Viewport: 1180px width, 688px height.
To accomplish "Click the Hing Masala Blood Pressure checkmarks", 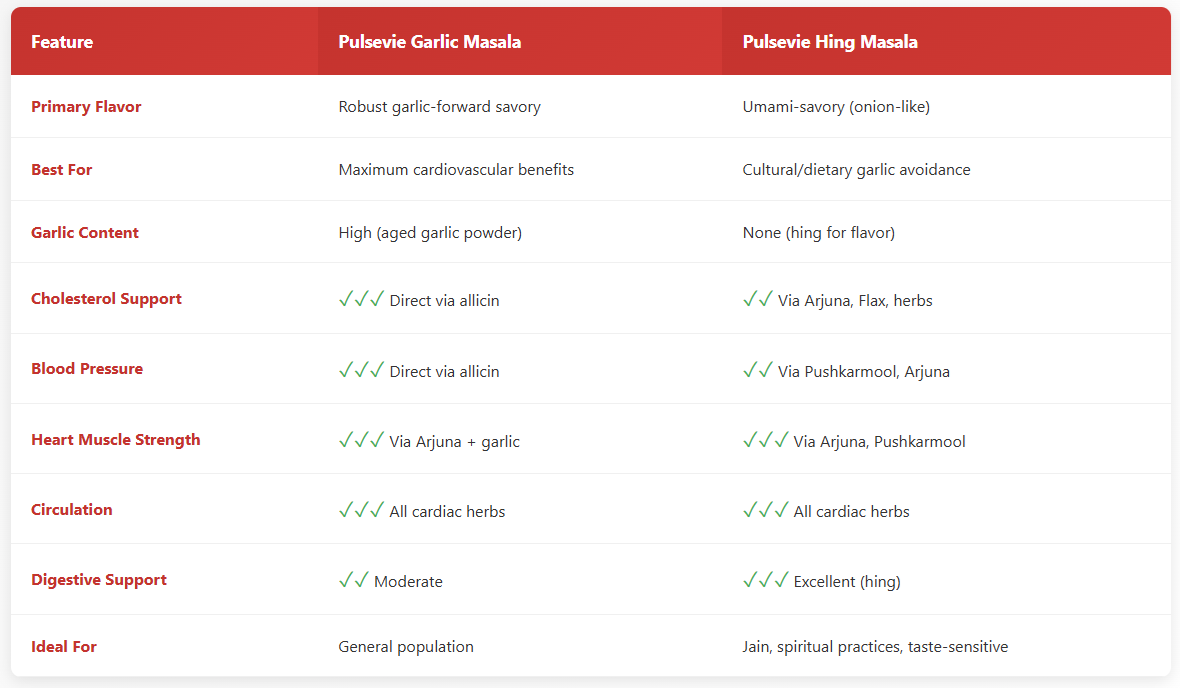I will click(757, 370).
